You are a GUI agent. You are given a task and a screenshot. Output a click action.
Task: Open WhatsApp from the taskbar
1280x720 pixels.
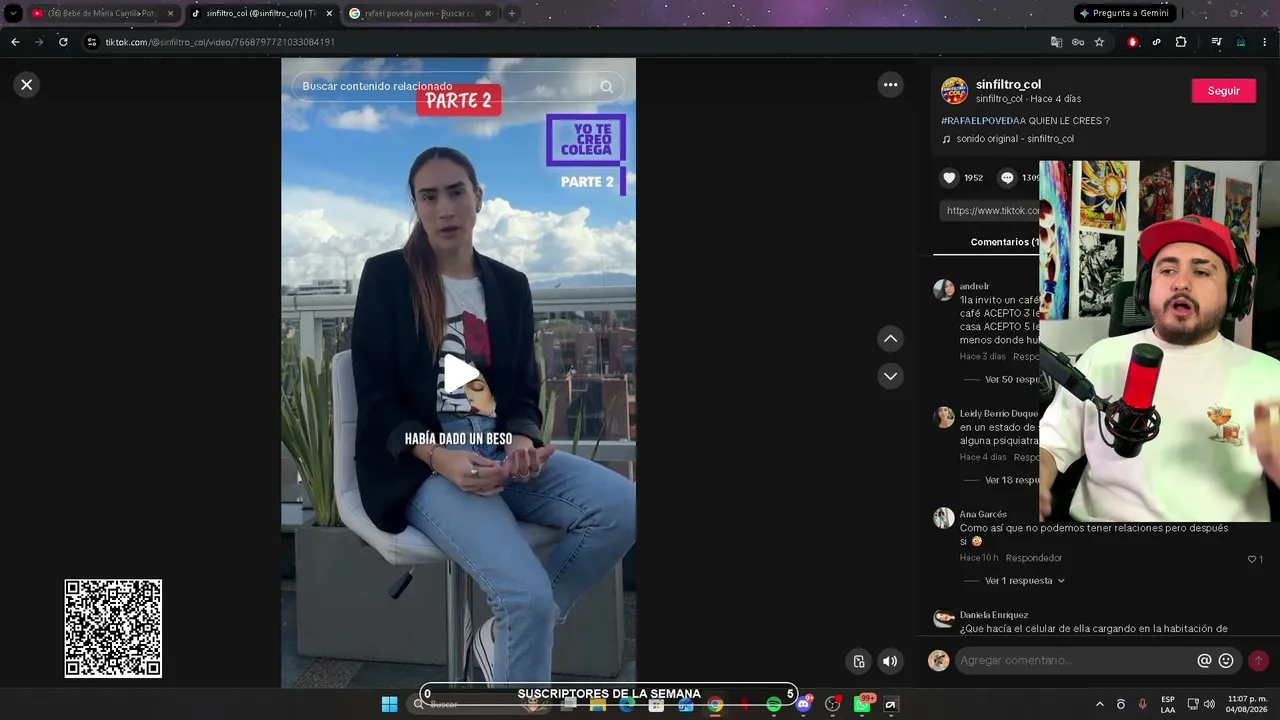click(861, 704)
